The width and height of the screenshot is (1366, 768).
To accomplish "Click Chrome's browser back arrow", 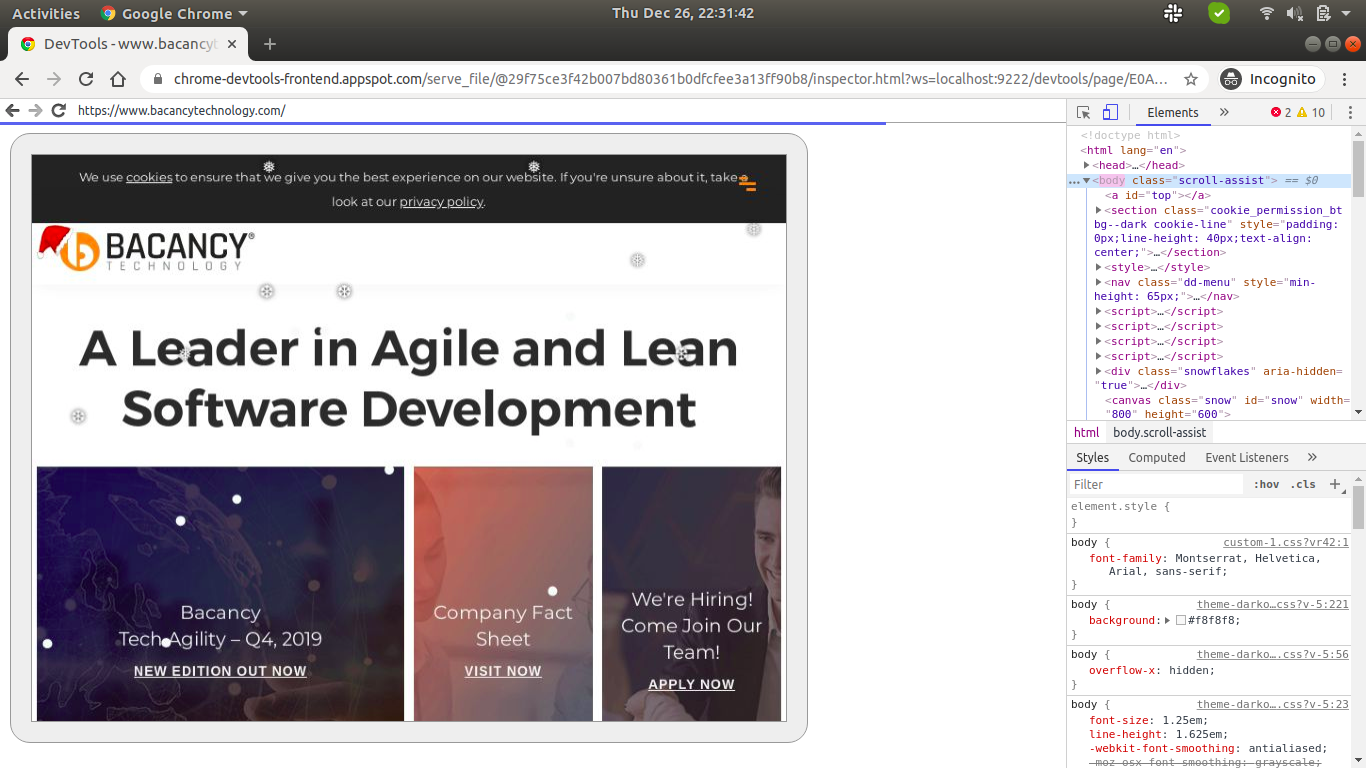I will (x=22, y=79).
